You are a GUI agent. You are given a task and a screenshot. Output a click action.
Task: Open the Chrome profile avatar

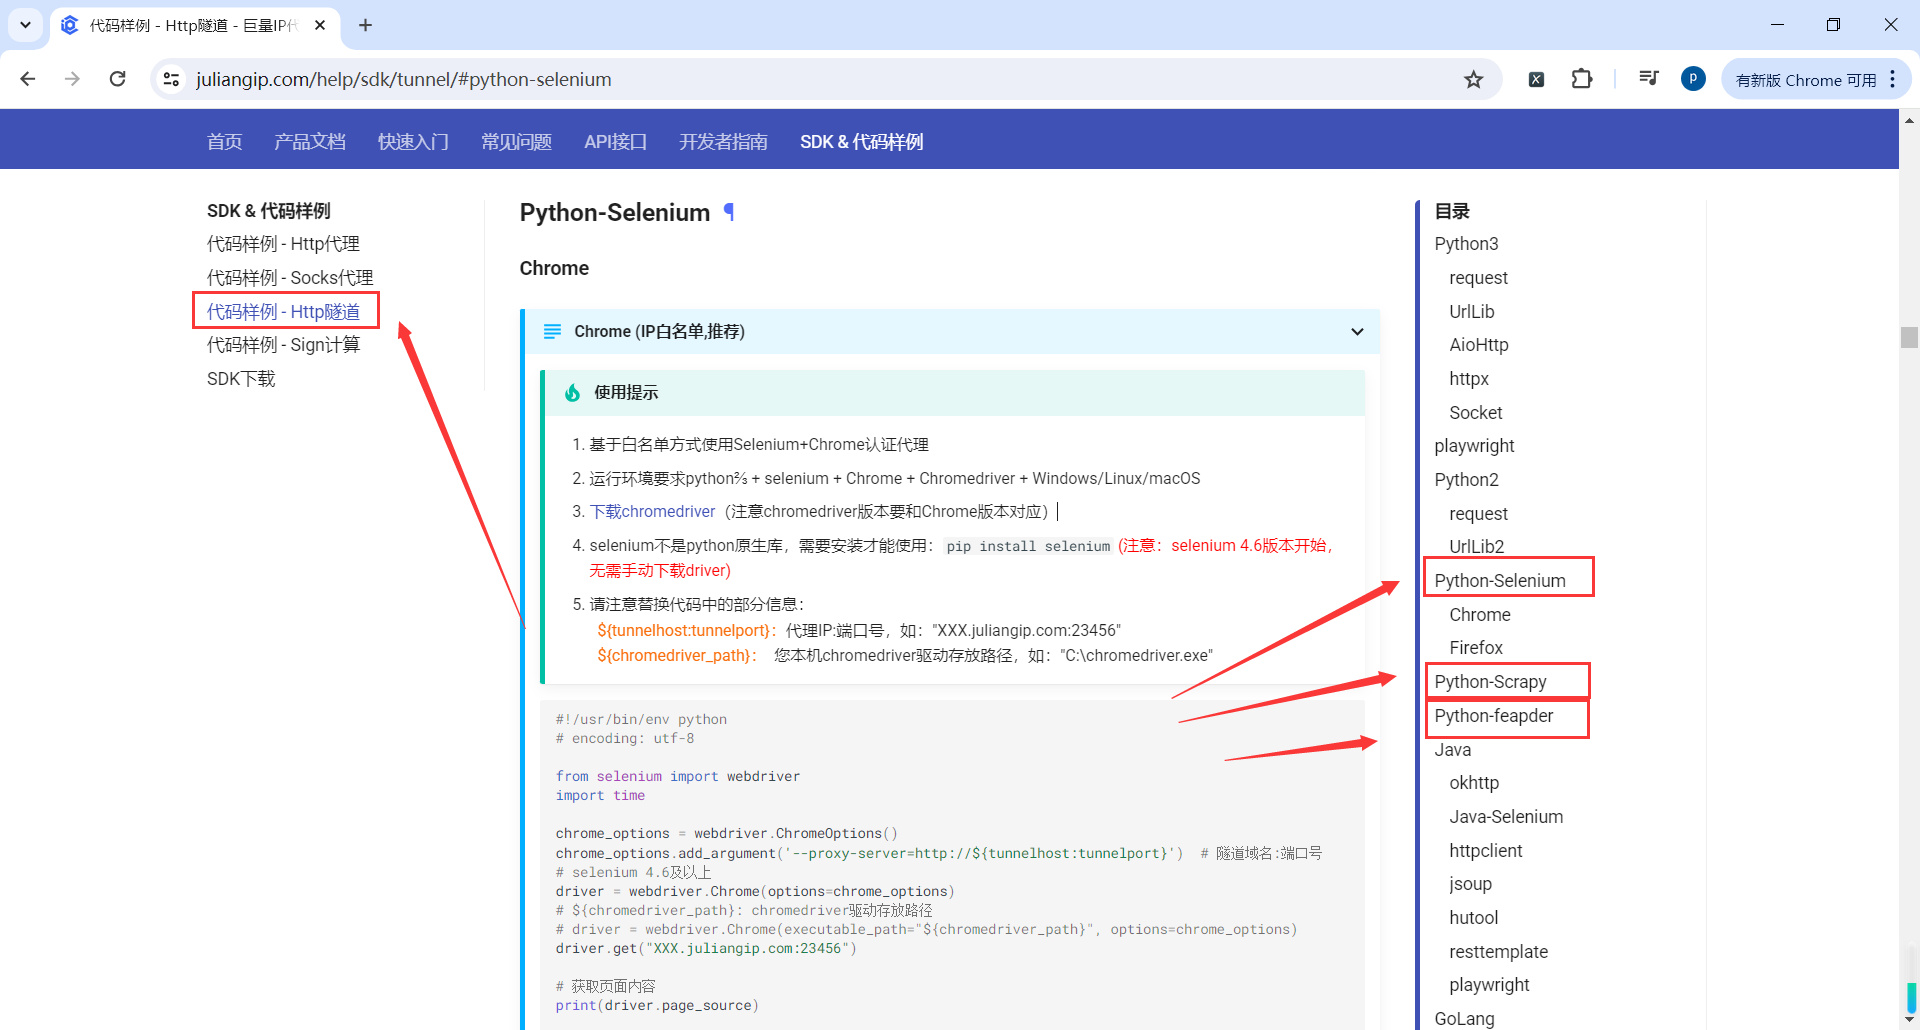pyautogui.click(x=1693, y=79)
